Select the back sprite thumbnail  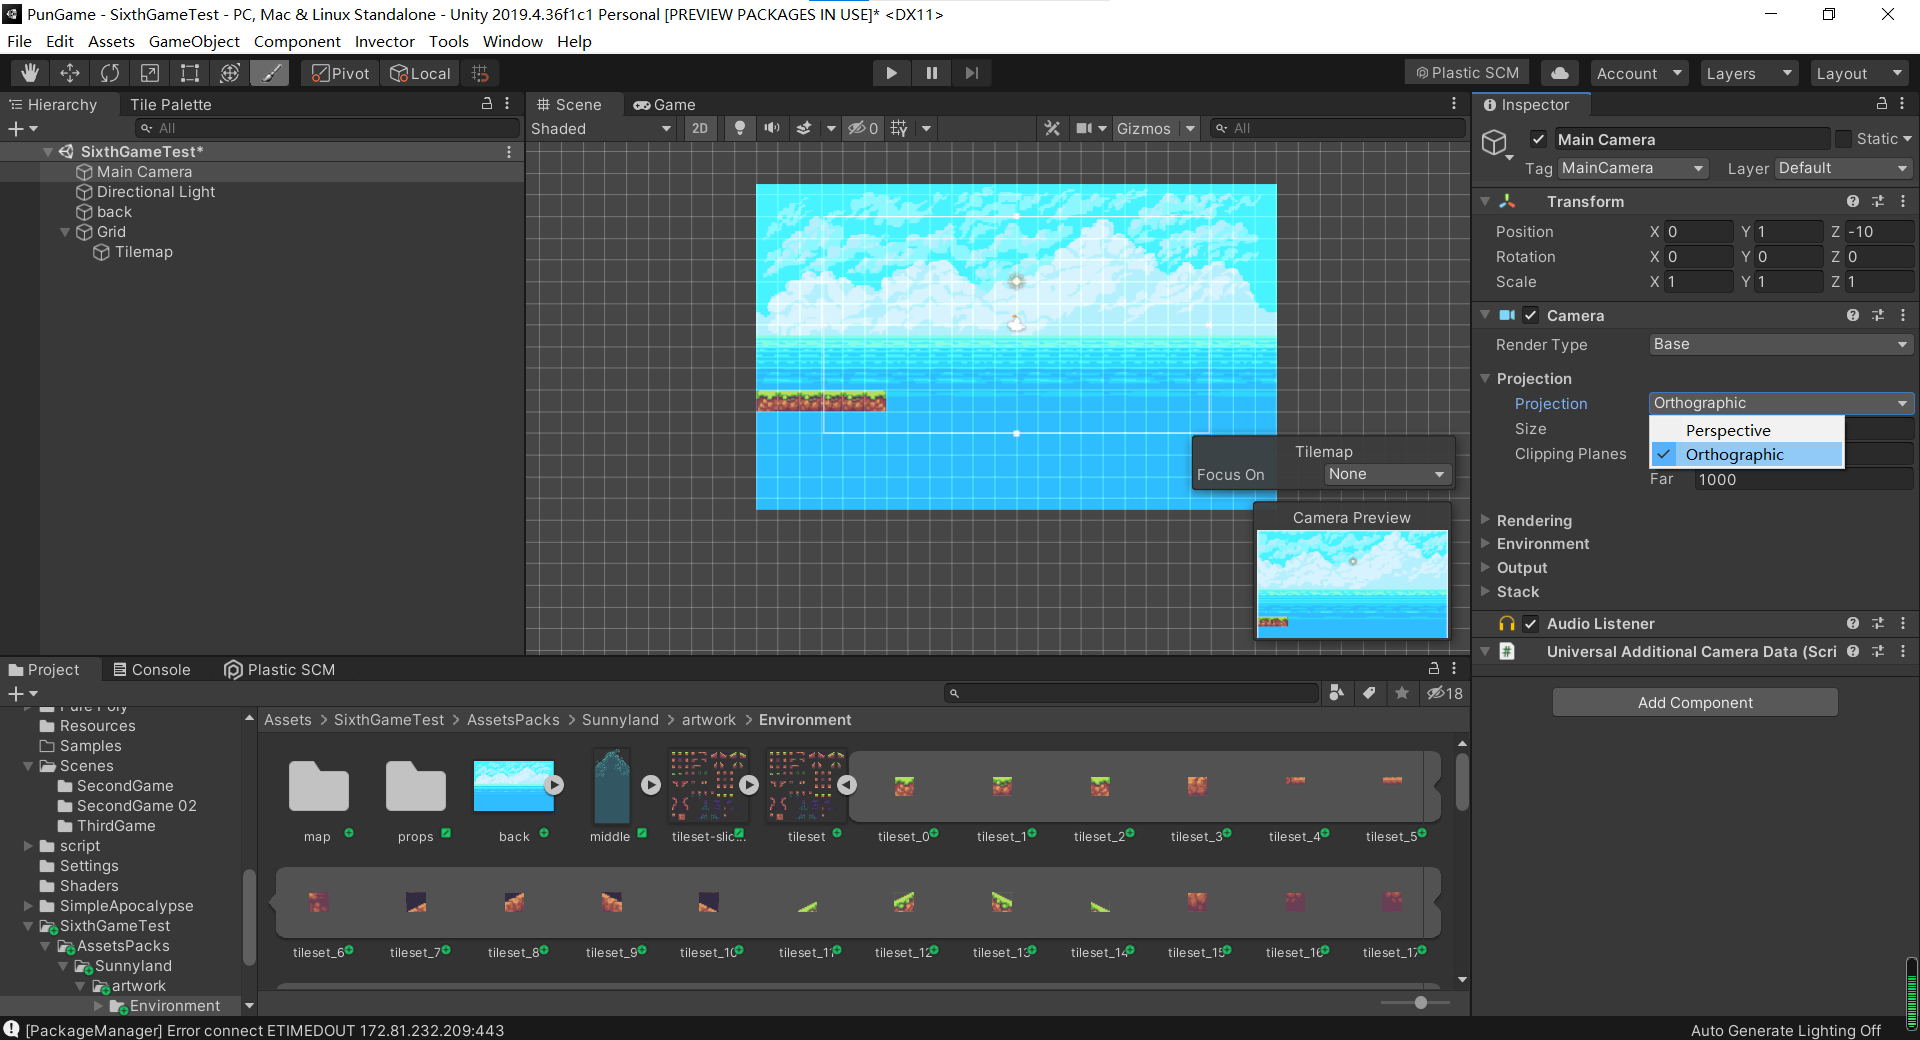514,787
